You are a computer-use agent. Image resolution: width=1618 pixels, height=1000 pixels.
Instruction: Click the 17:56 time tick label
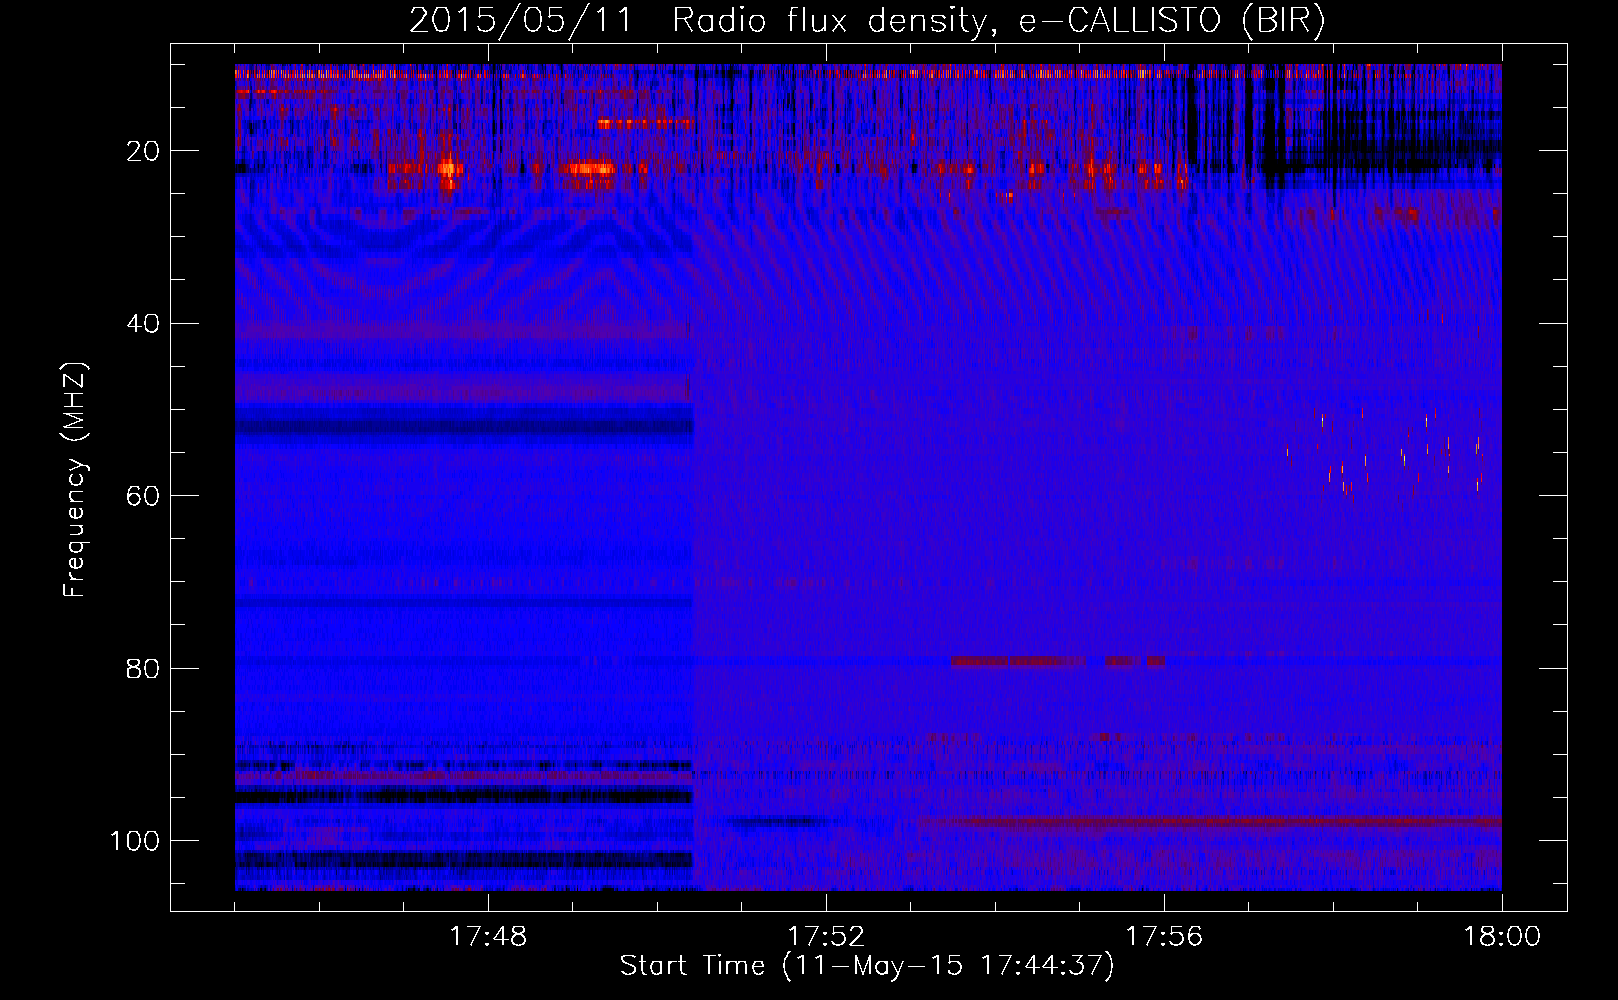(1164, 937)
